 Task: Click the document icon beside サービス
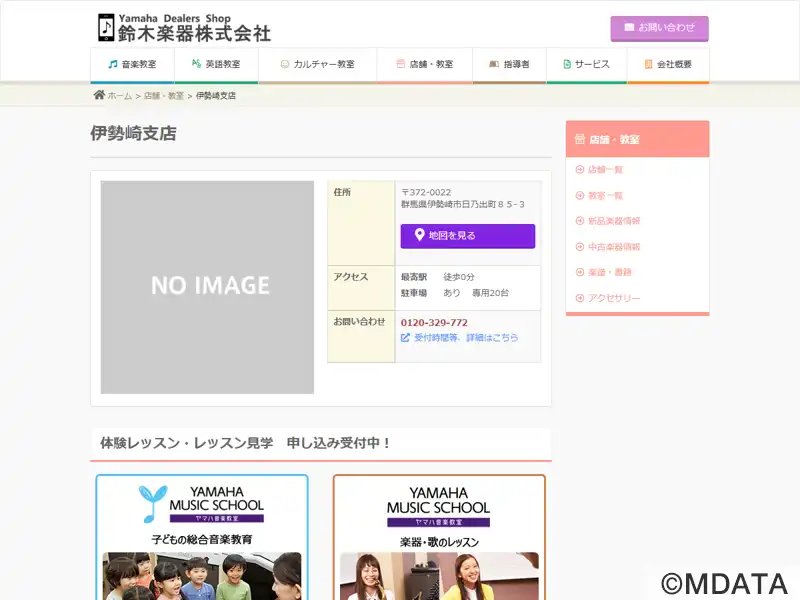coord(567,64)
